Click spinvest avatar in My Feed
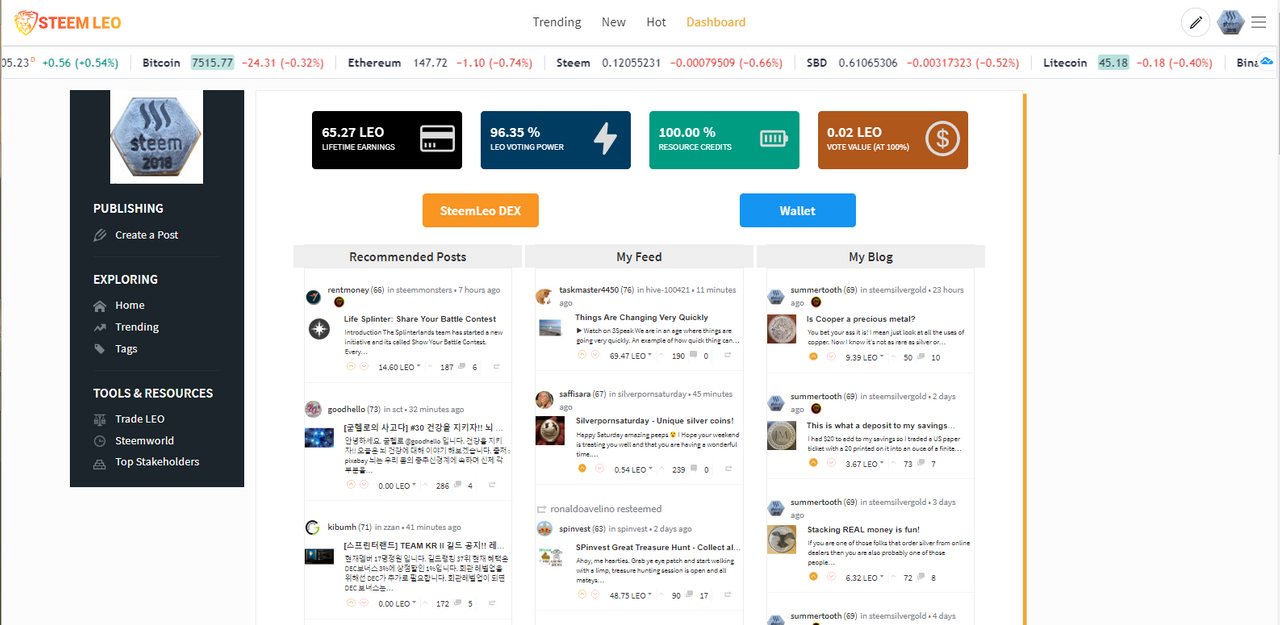Viewport: 1280px width, 625px height. (x=544, y=528)
